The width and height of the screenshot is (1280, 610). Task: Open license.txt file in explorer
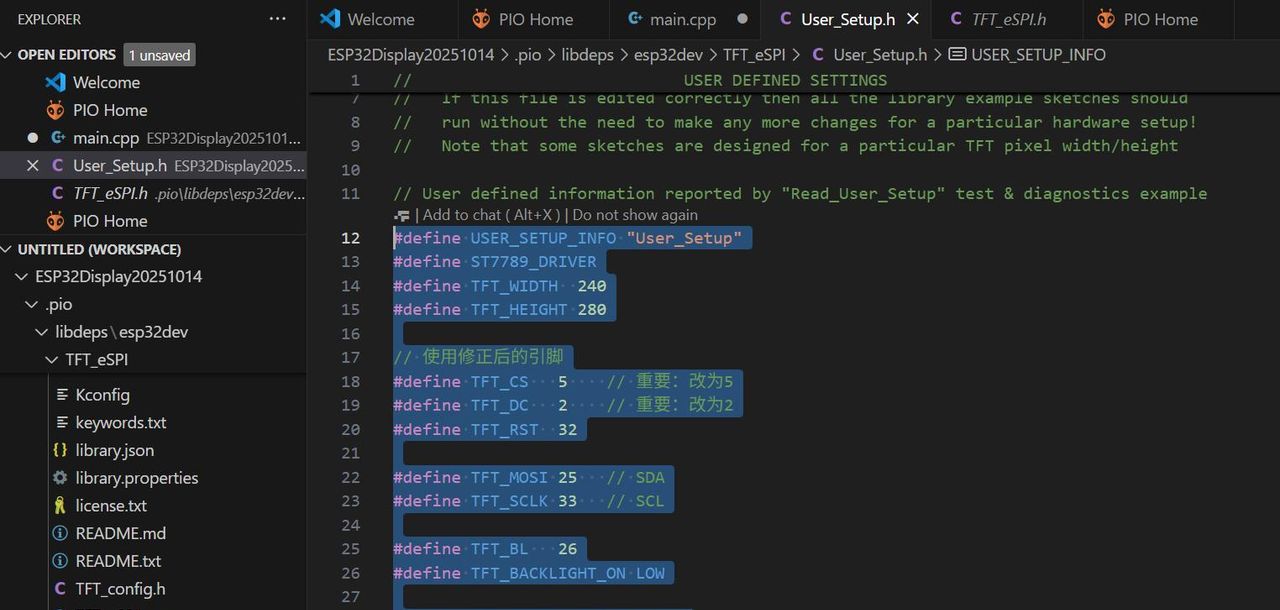[x=110, y=506]
